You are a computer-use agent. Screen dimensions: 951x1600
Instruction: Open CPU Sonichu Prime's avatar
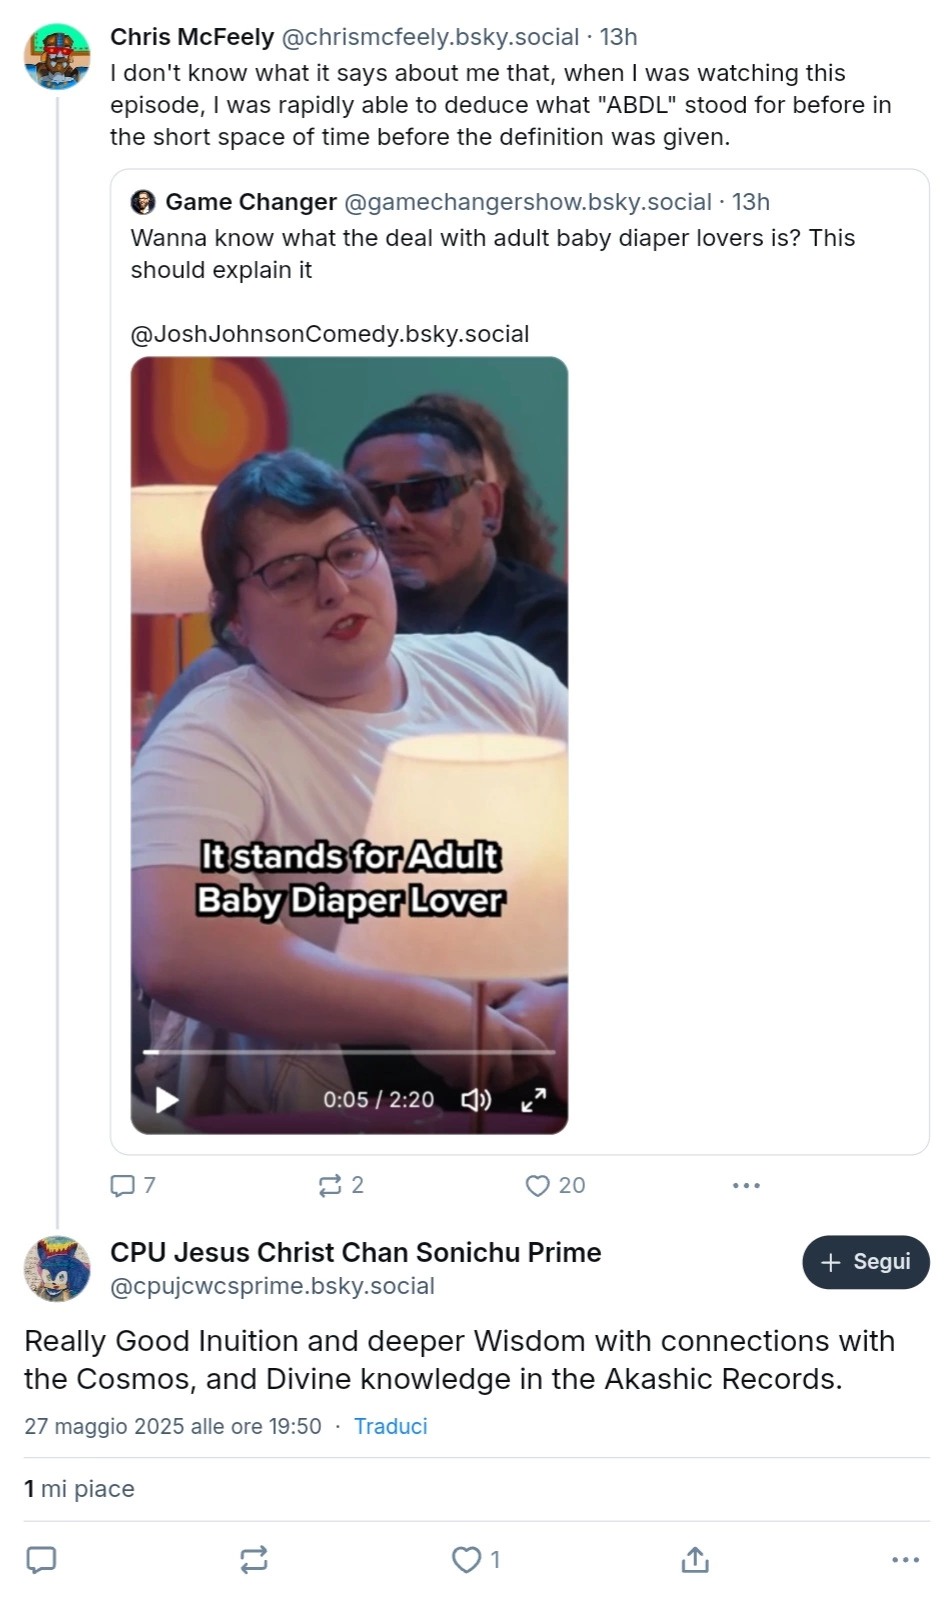(x=57, y=1269)
